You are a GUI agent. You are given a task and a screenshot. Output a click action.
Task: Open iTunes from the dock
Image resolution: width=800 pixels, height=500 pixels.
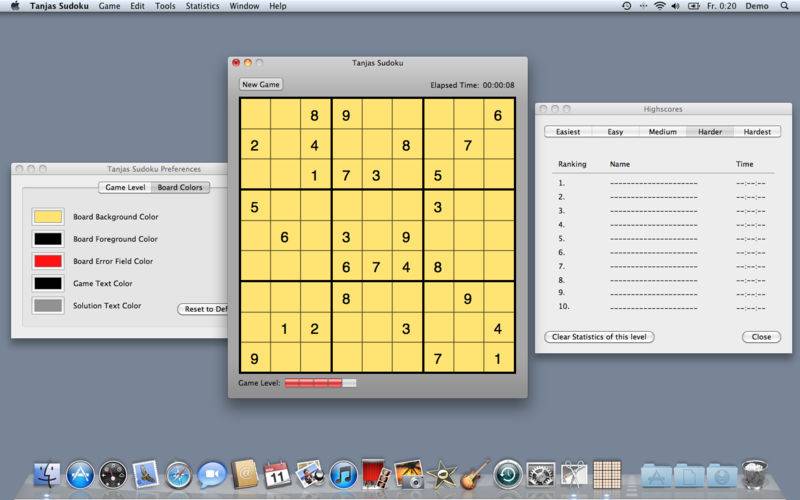pos(343,475)
